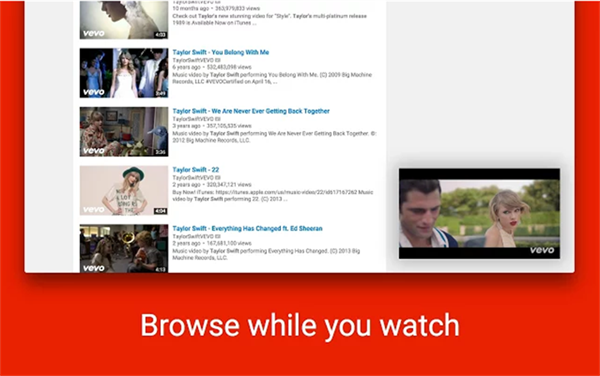Open Everything Has Changed ft. Ed Sheeran link
The width and height of the screenshot is (600, 376).
[247, 229]
